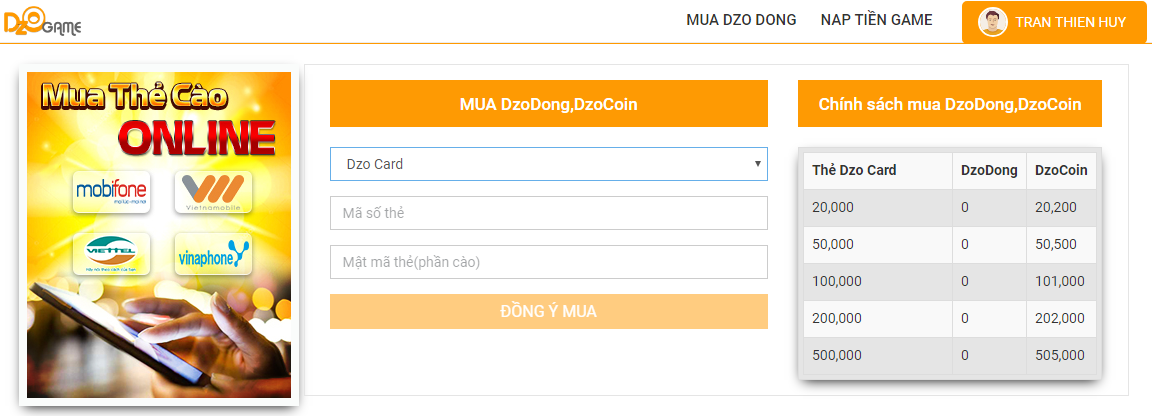Click the MUA DzoDong,DzoCoin header

tap(548, 104)
